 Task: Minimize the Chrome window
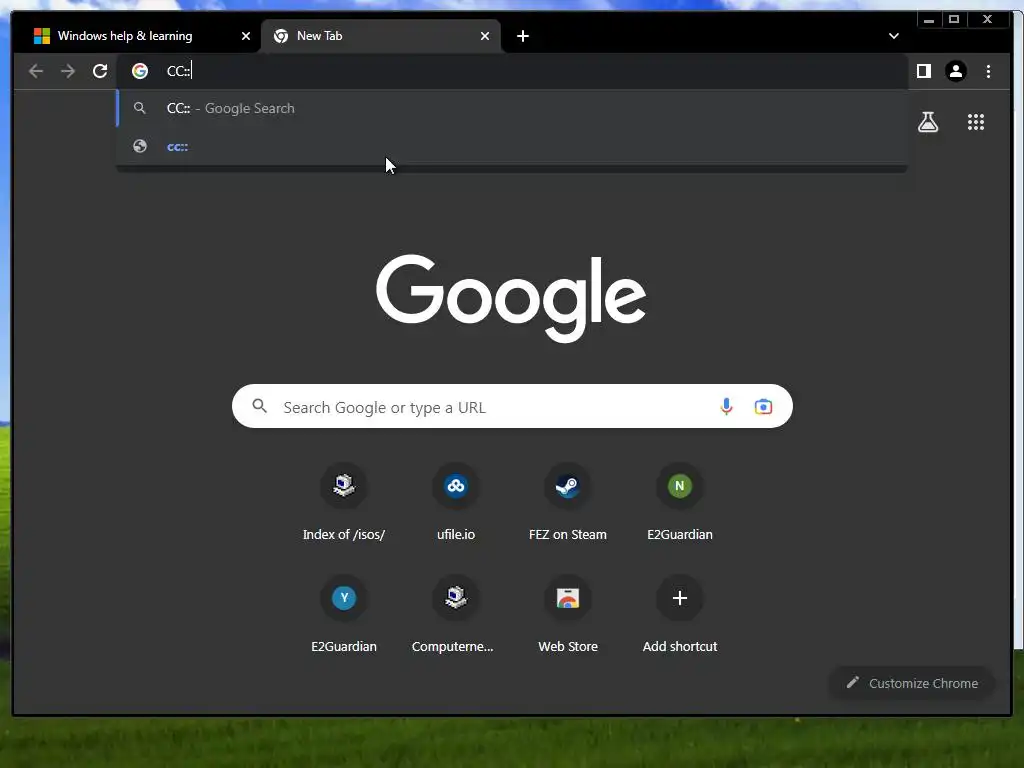coord(929,20)
